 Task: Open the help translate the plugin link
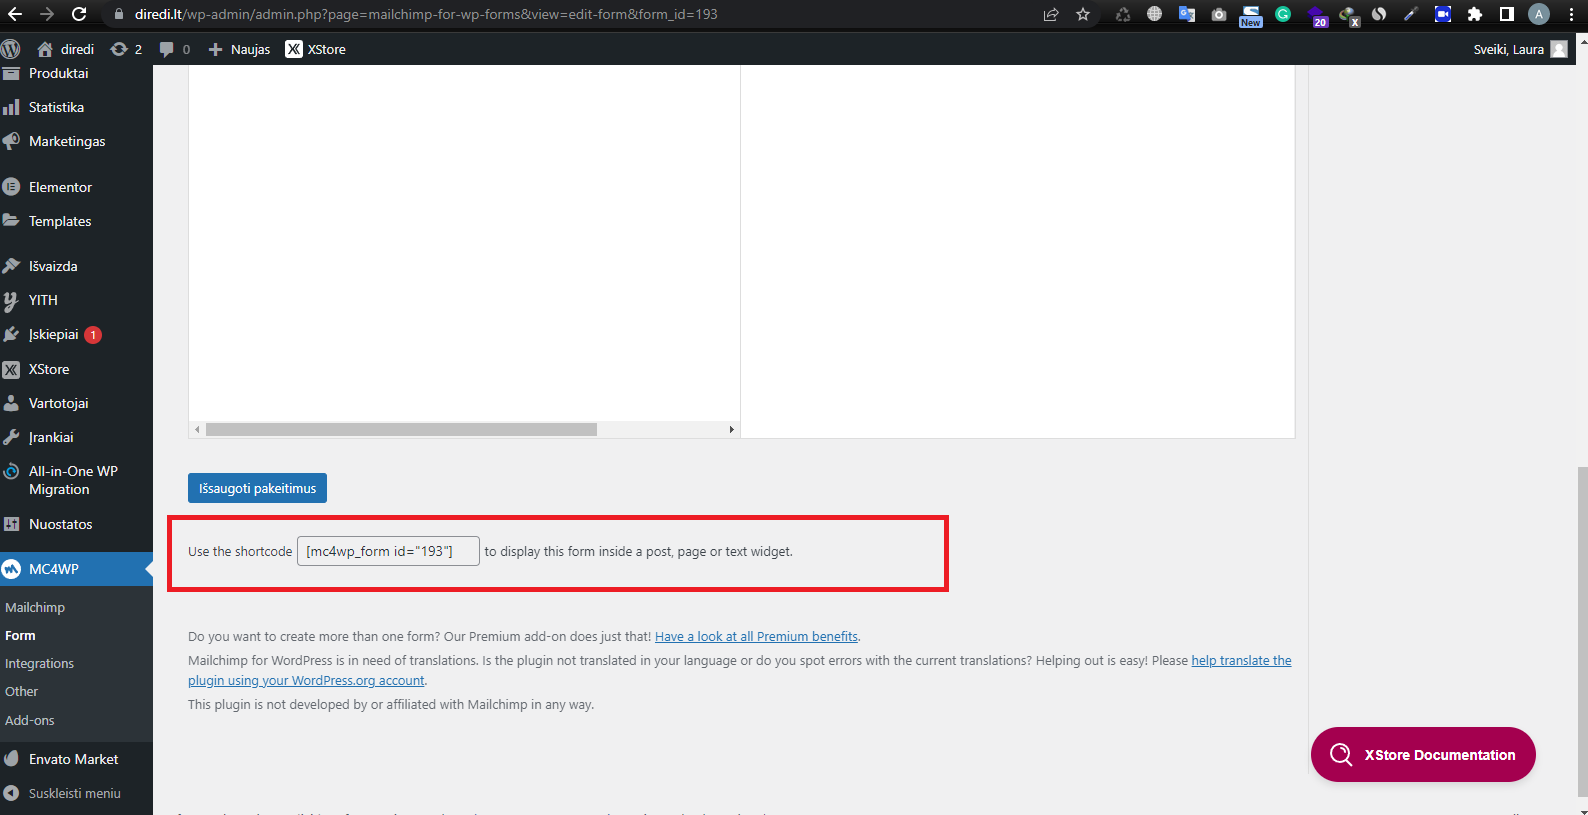point(1241,660)
